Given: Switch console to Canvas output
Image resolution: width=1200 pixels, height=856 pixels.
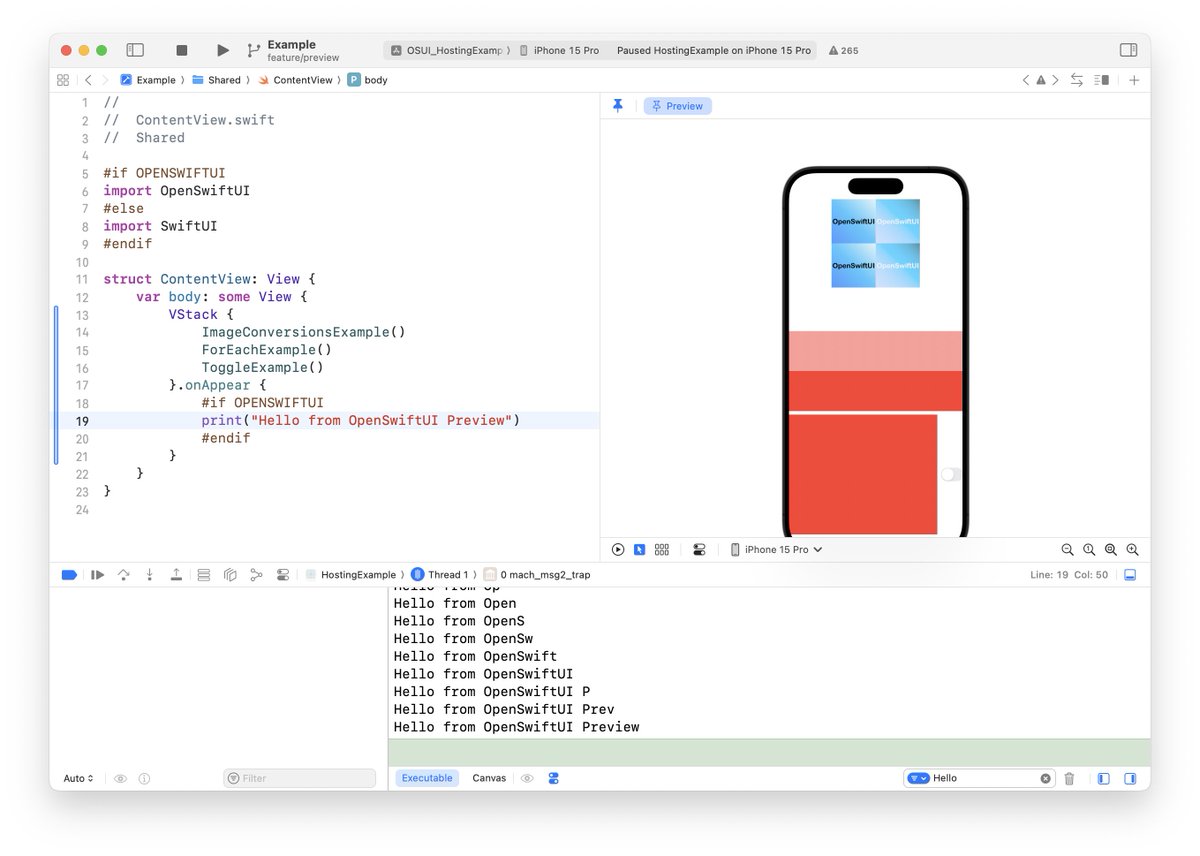Looking at the screenshot, I should pyautogui.click(x=489, y=778).
